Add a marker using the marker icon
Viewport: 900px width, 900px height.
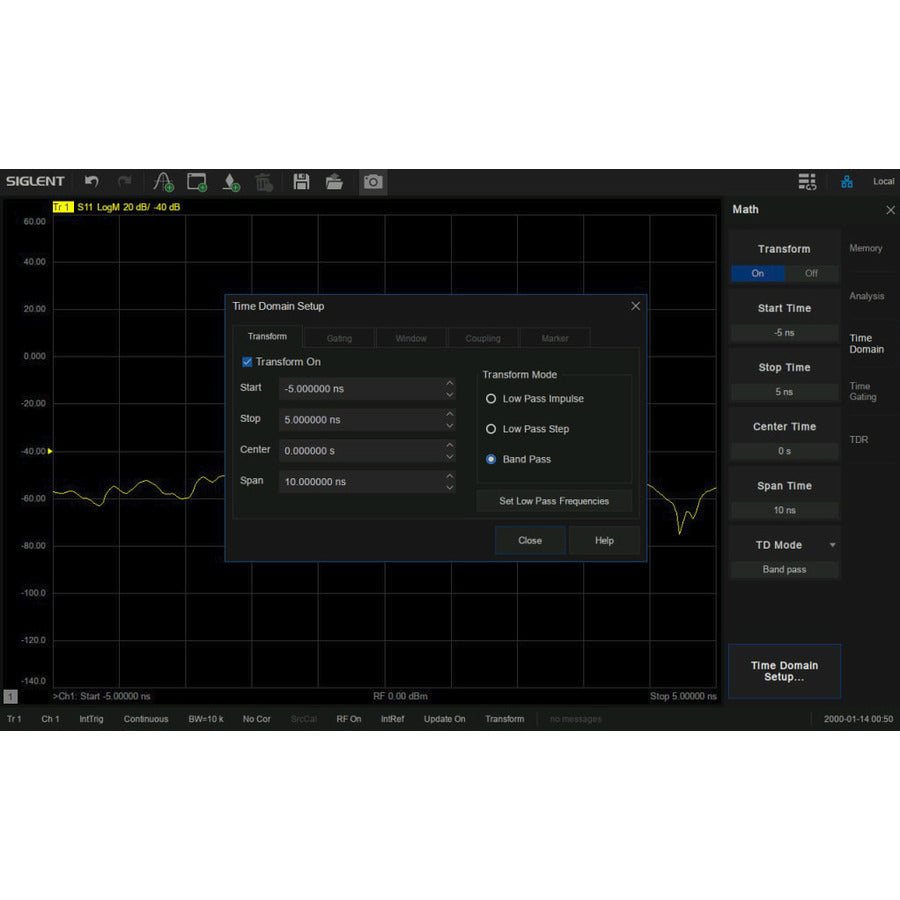(x=230, y=182)
